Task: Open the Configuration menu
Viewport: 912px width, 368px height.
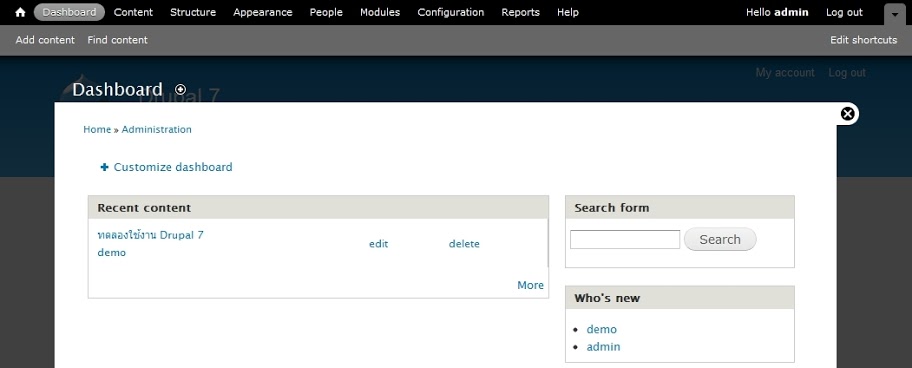Action: [451, 12]
